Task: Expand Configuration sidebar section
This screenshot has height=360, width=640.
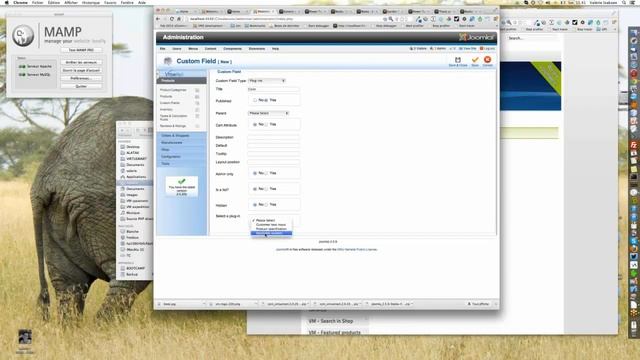Action: coord(182,156)
